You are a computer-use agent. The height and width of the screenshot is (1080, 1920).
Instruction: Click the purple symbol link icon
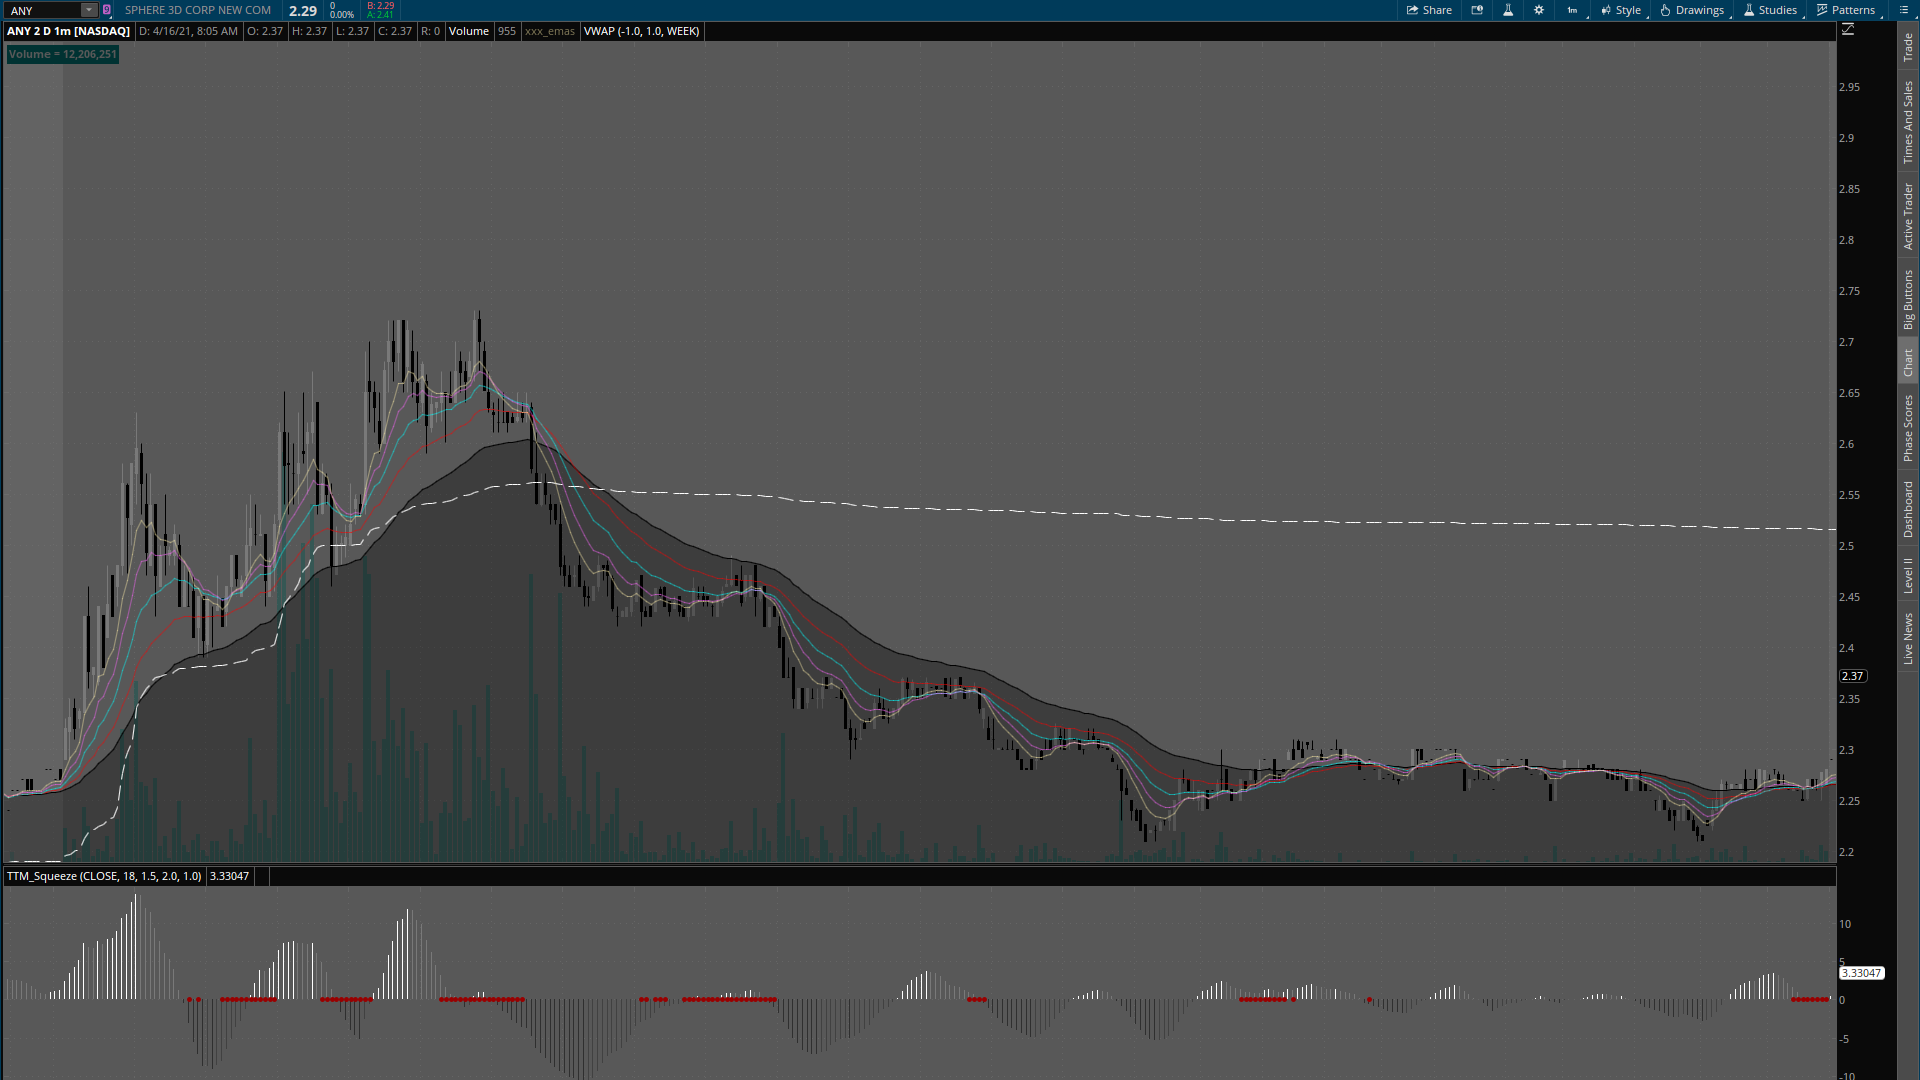tap(107, 10)
